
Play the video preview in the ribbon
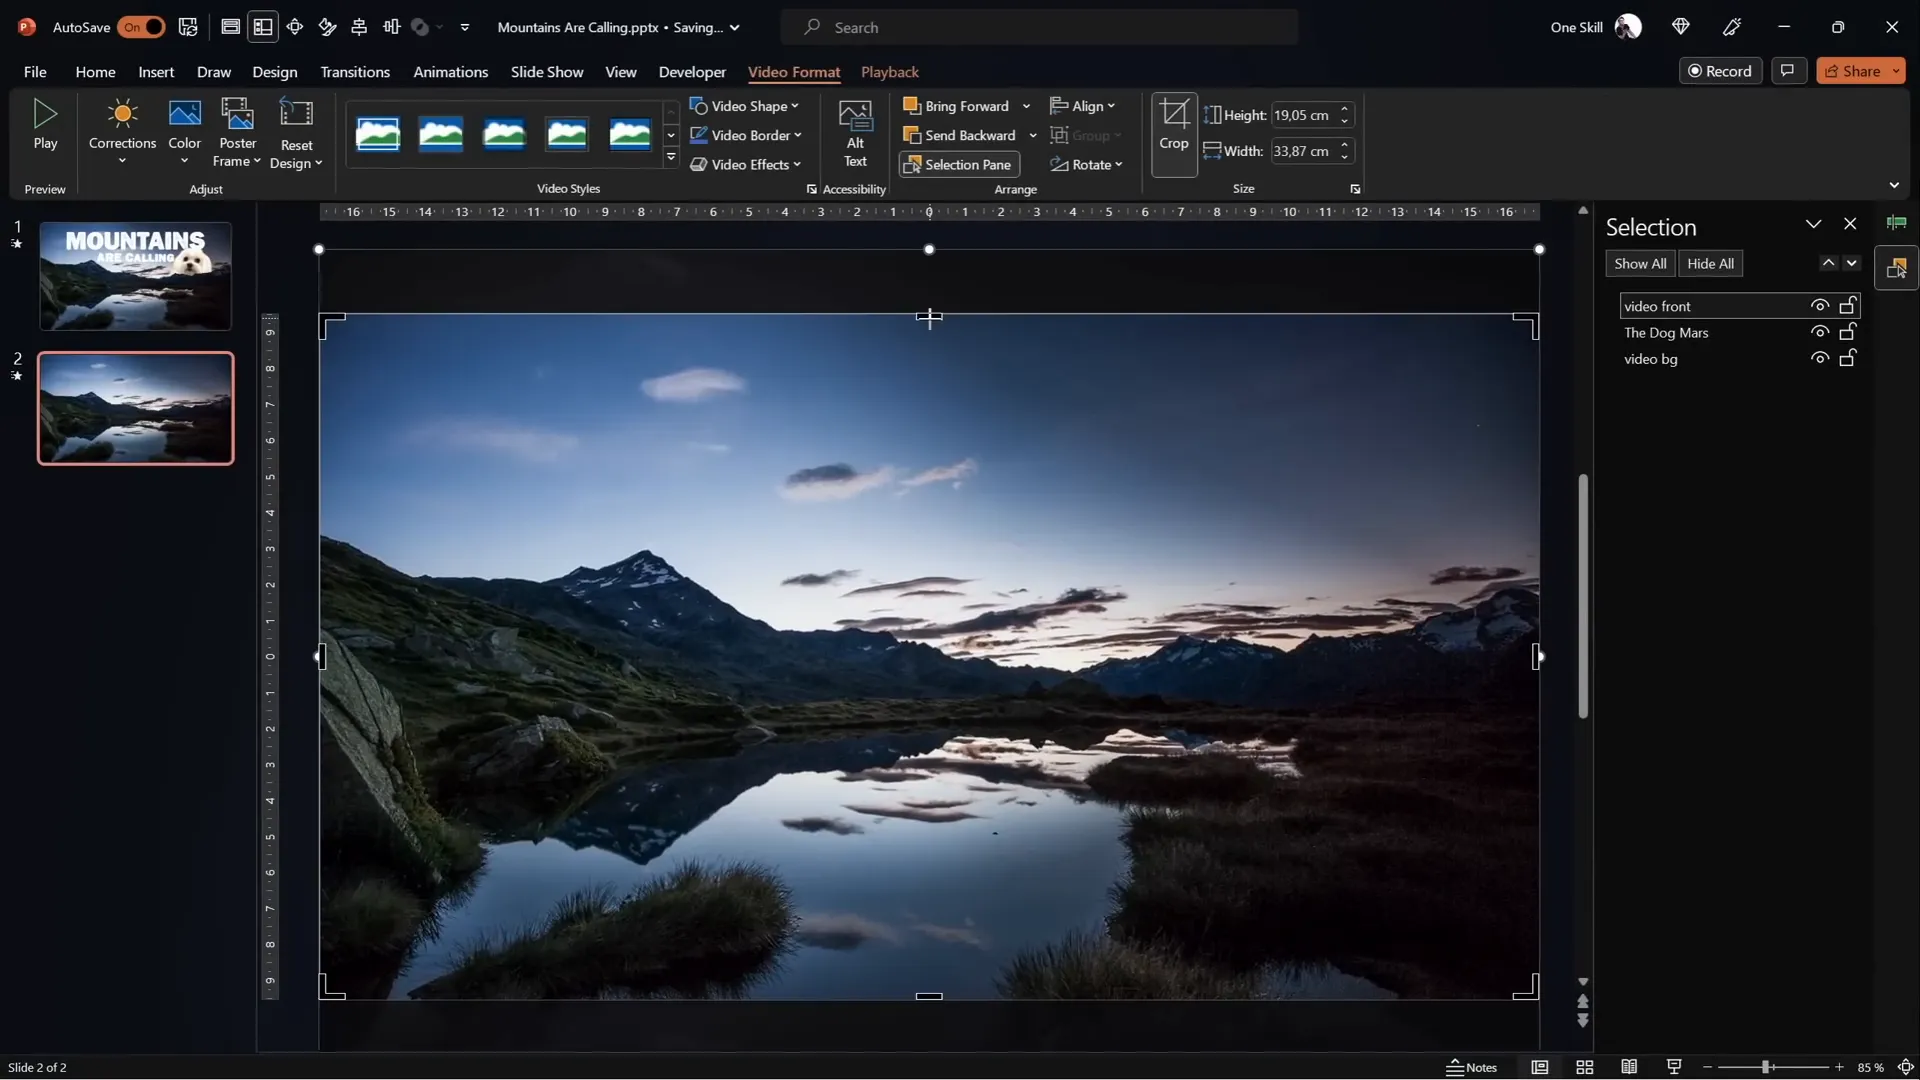point(45,126)
